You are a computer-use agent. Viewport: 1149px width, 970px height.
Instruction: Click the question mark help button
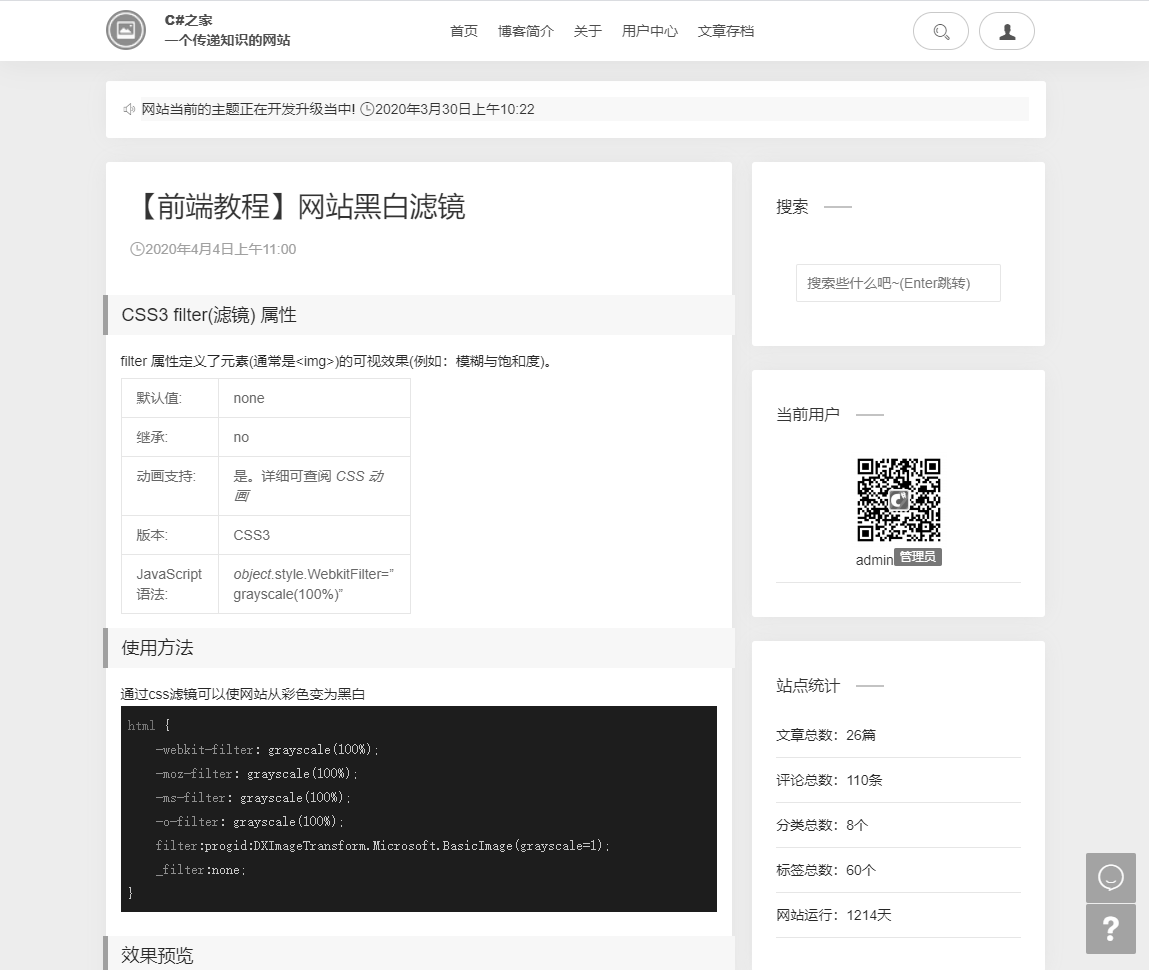pyautogui.click(x=1110, y=929)
